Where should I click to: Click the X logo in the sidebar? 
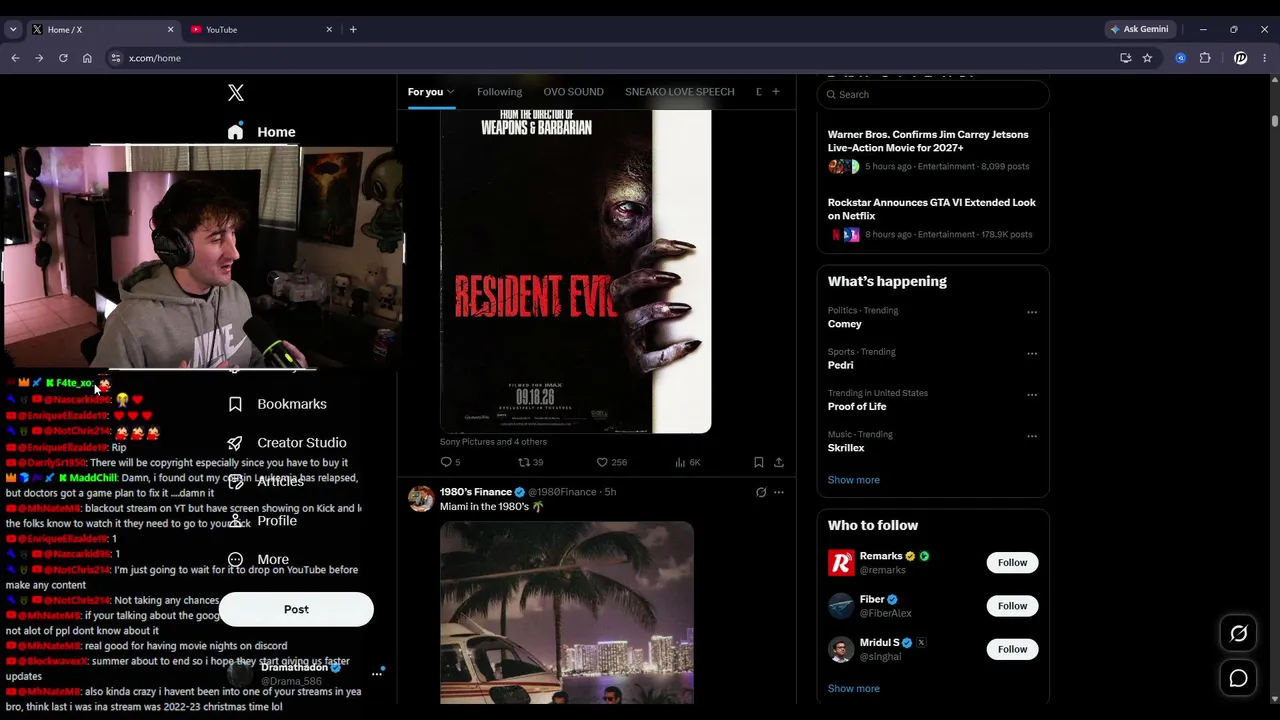coord(236,93)
